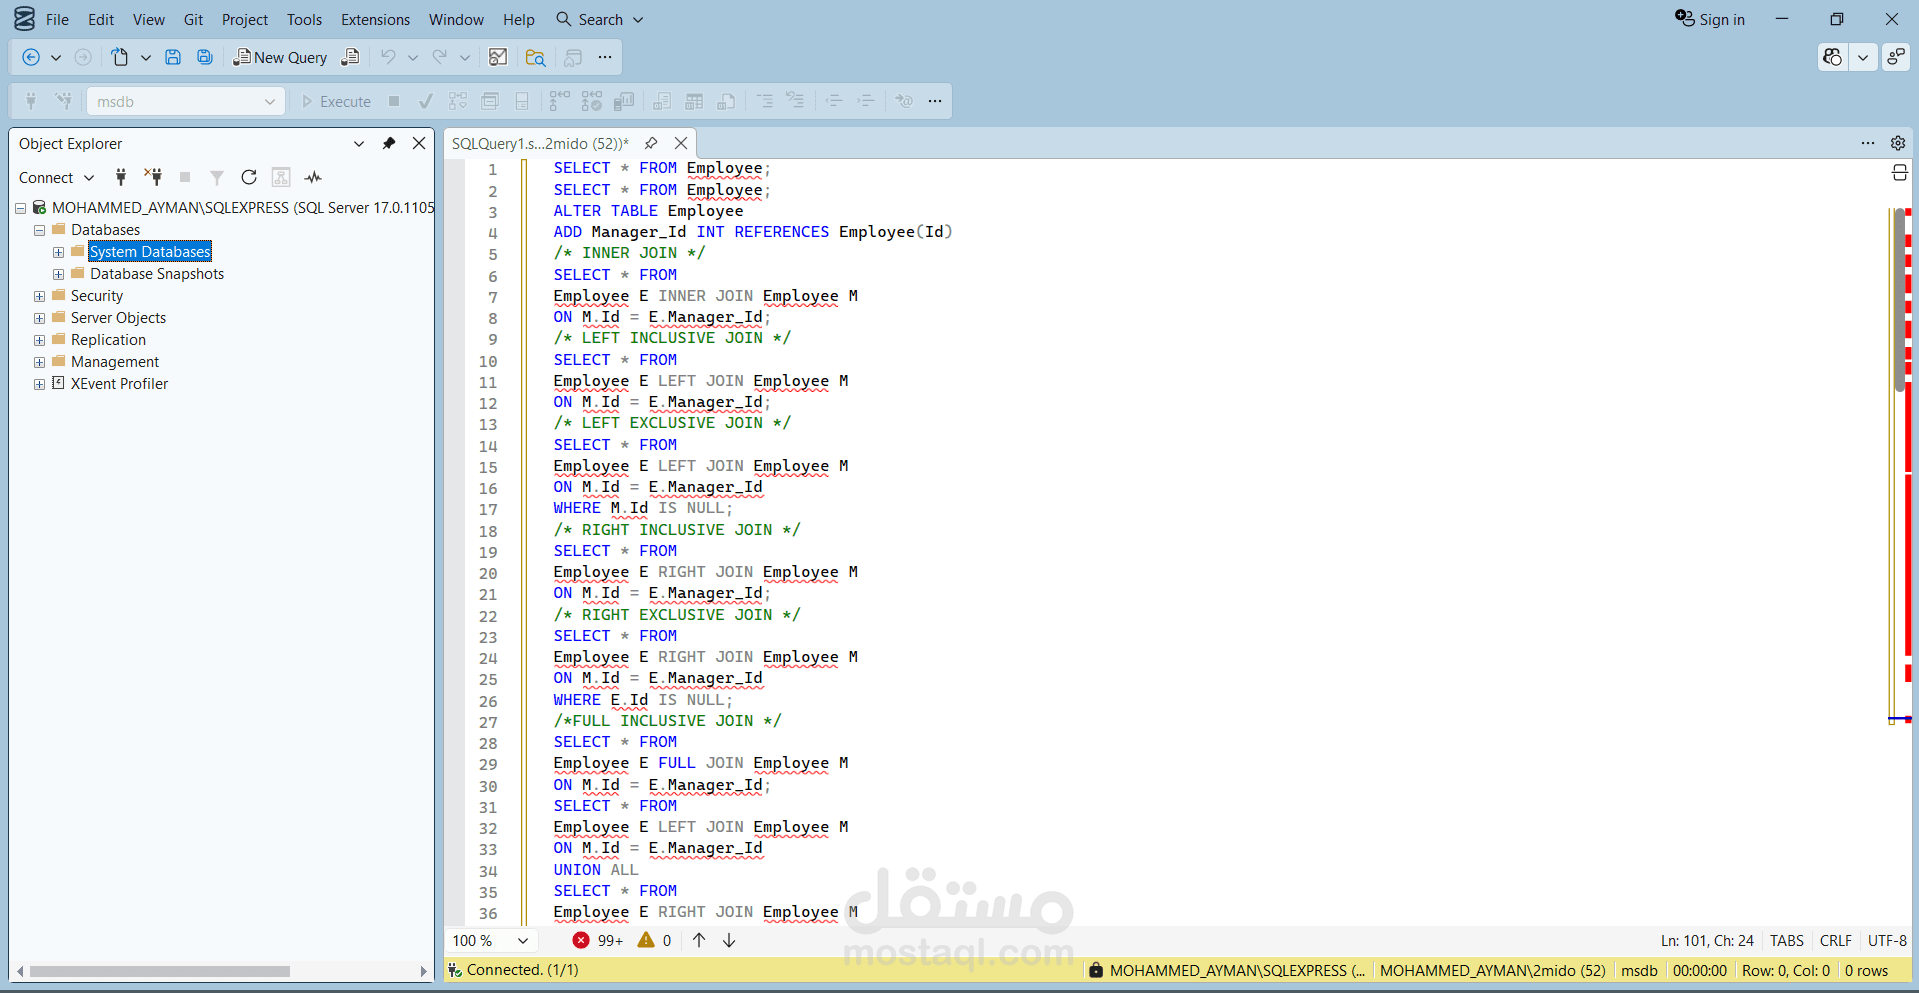Click the Find in Files folder icon

[535, 58]
